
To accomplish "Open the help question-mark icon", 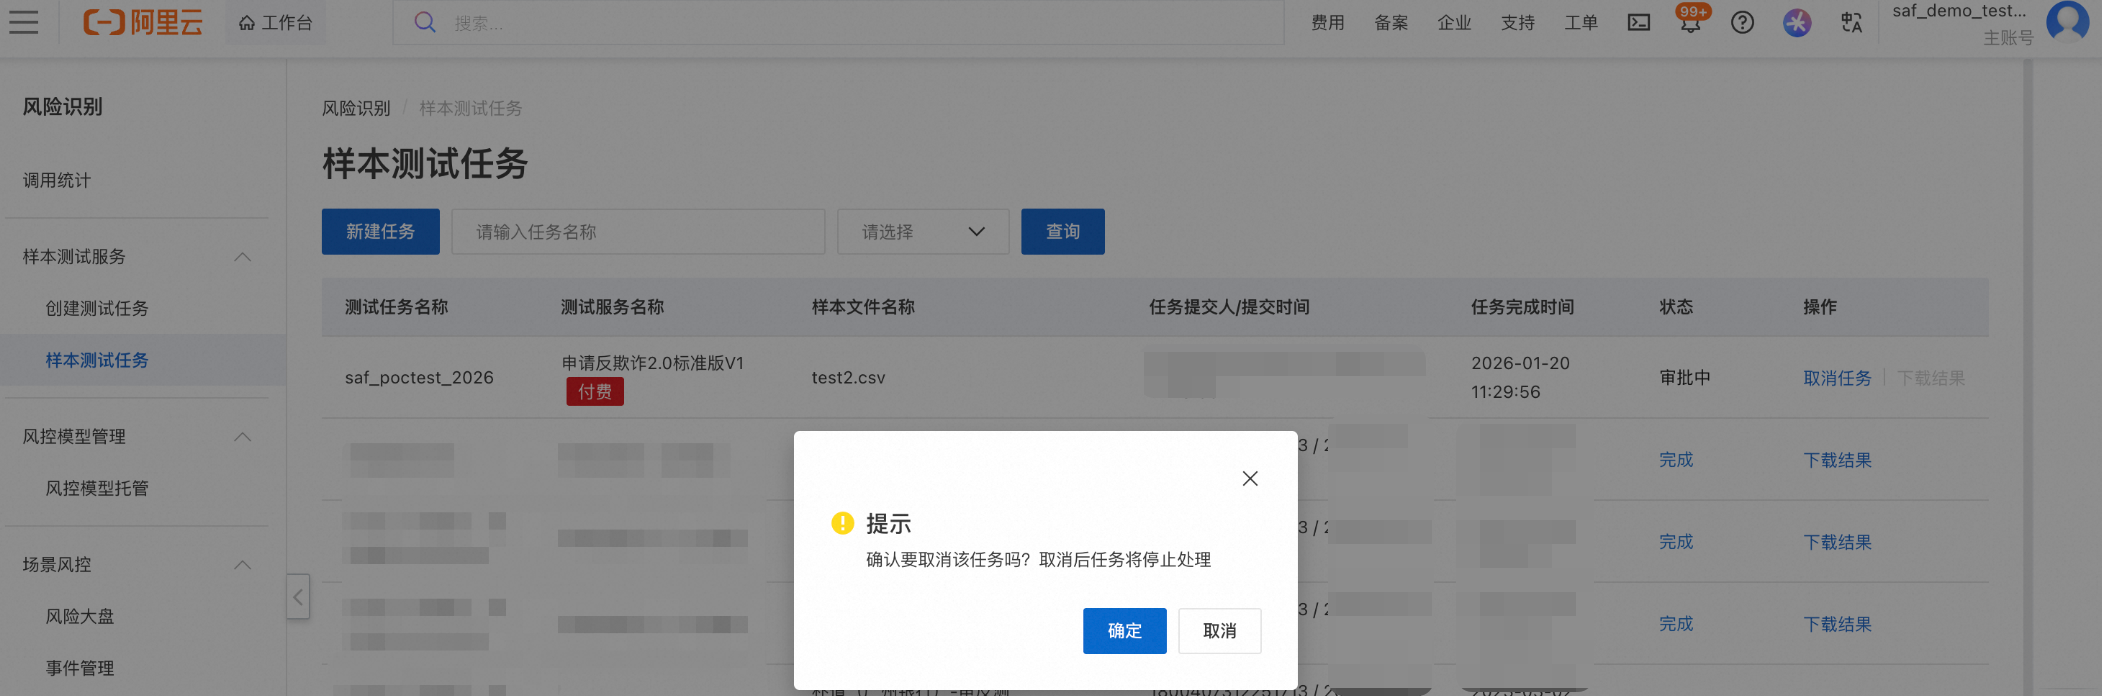I will click(x=1743, y=22).
